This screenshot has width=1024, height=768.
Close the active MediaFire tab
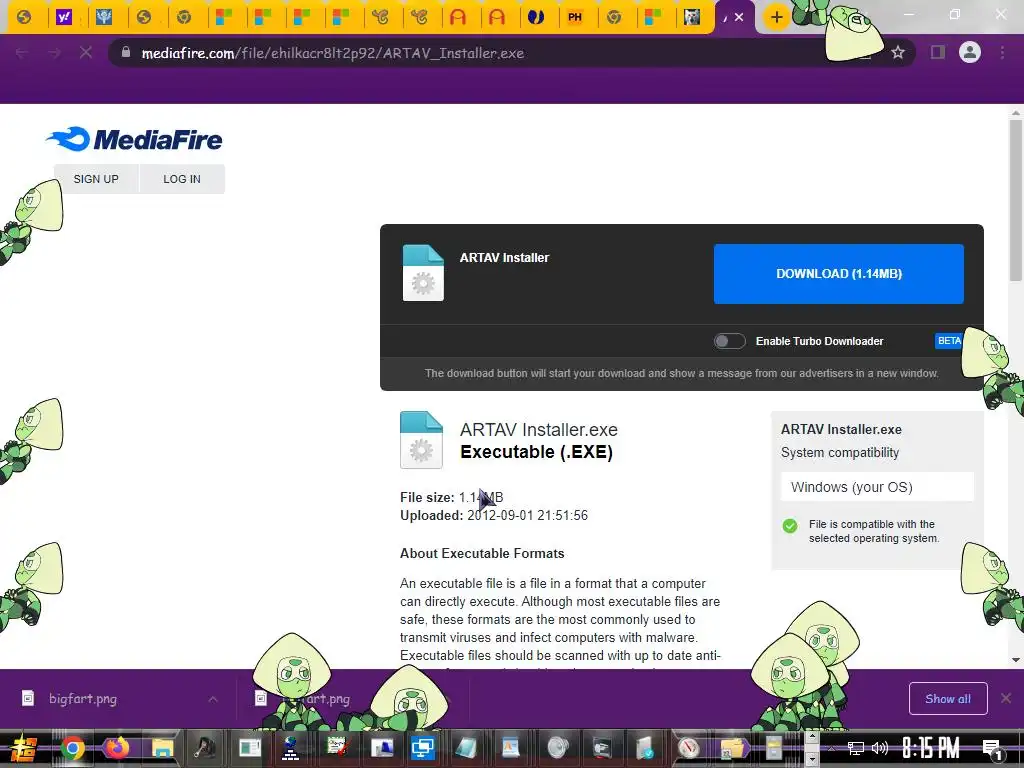point(739,18)
